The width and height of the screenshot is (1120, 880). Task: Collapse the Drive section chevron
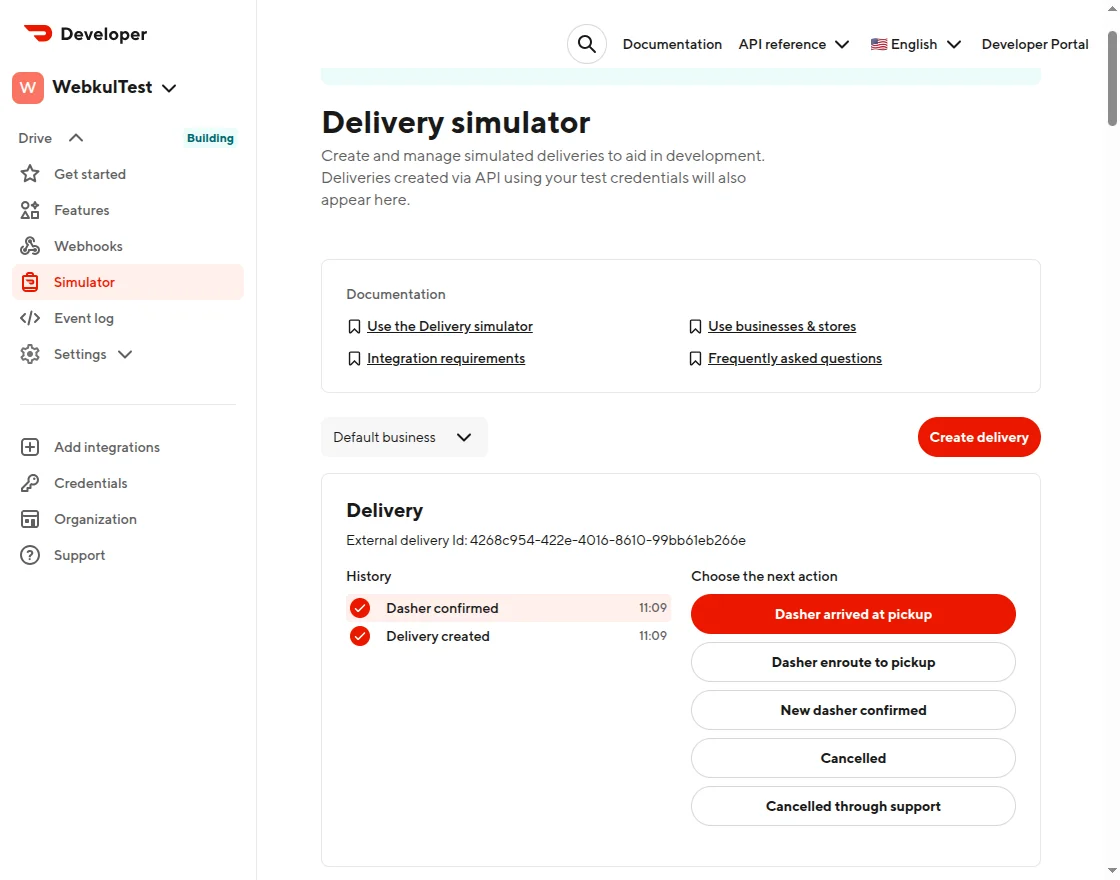tap(76, 138)
